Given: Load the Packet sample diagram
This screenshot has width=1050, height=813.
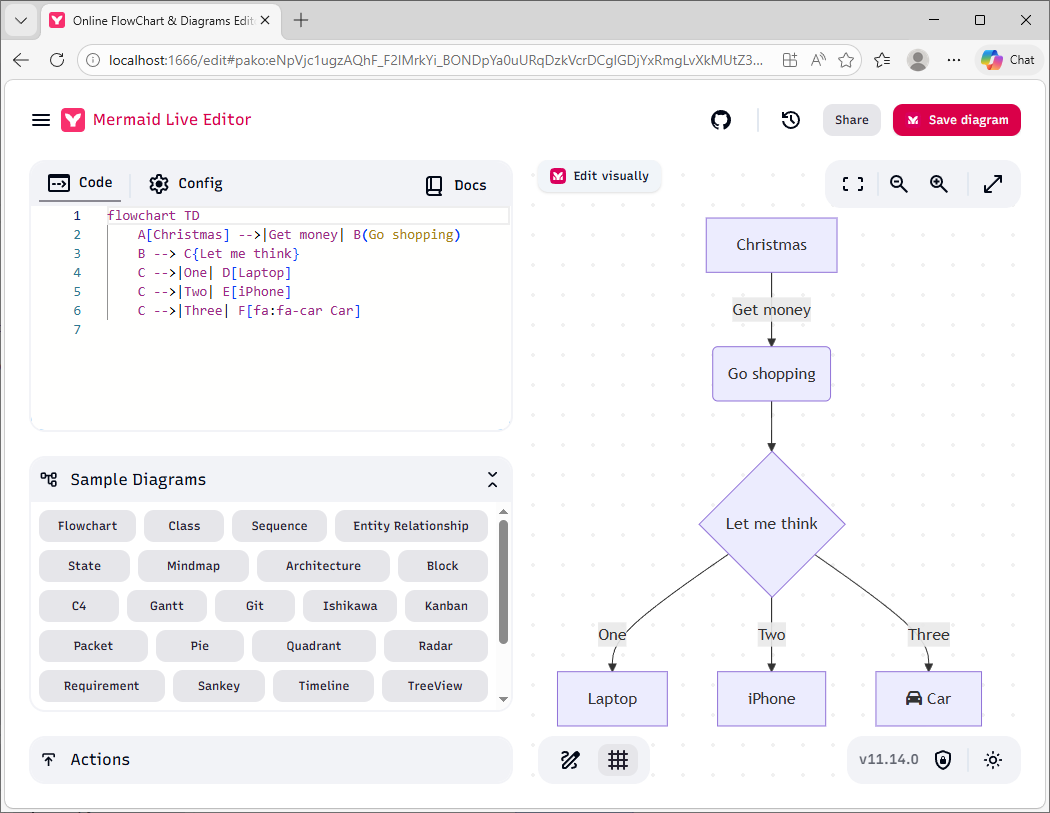Looking at the screenshot, I should (93, 646).
